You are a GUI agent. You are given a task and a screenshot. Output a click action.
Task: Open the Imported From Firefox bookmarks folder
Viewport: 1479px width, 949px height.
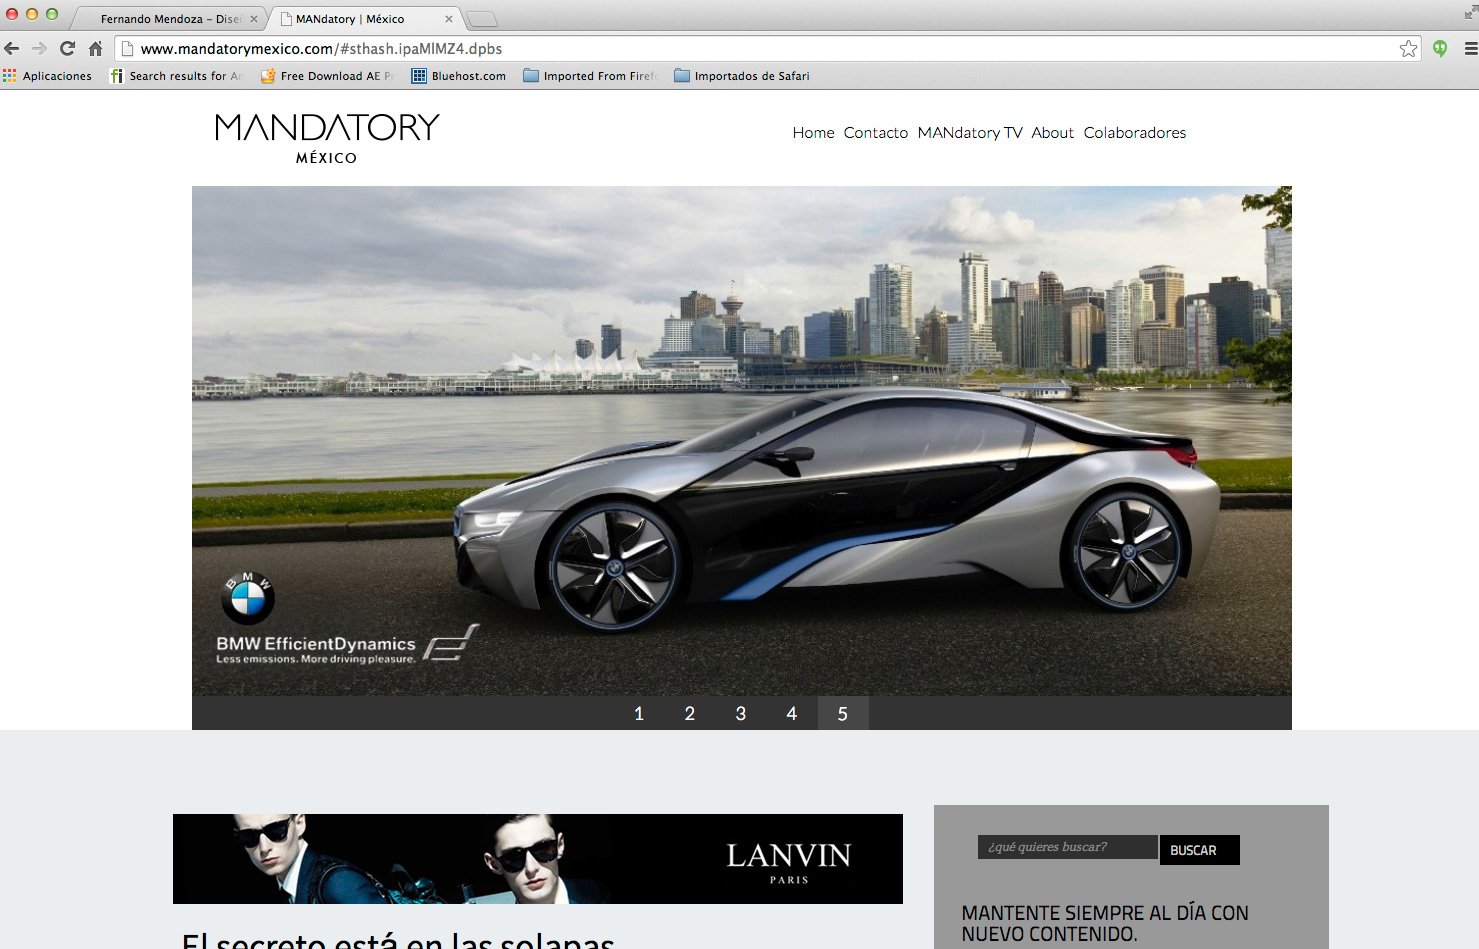coord(590,76)
